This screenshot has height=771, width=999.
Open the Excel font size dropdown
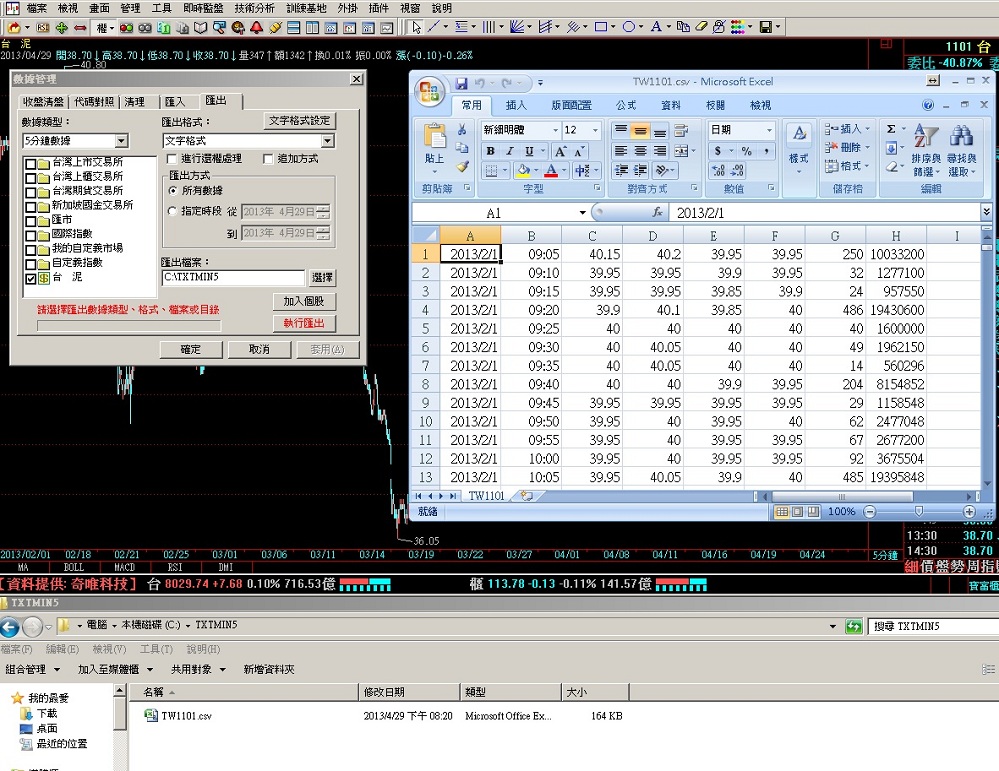596,130
